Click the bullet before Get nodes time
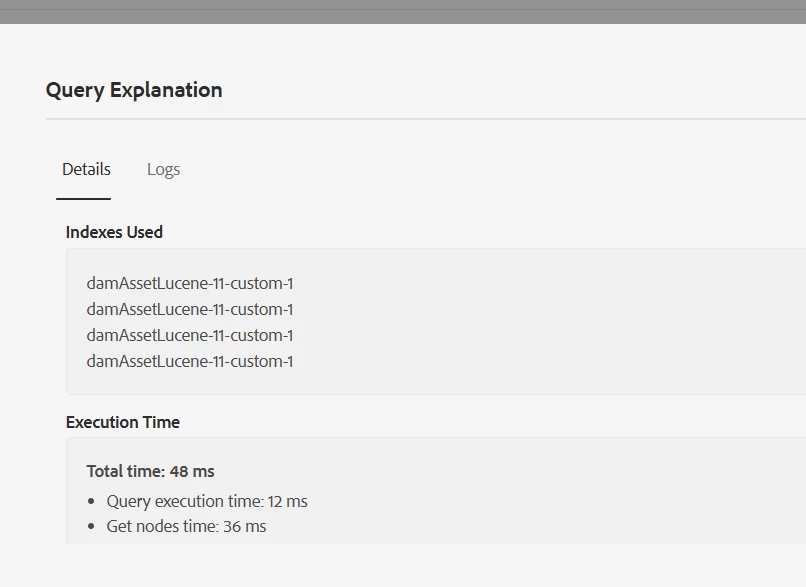 pos(92,527)
